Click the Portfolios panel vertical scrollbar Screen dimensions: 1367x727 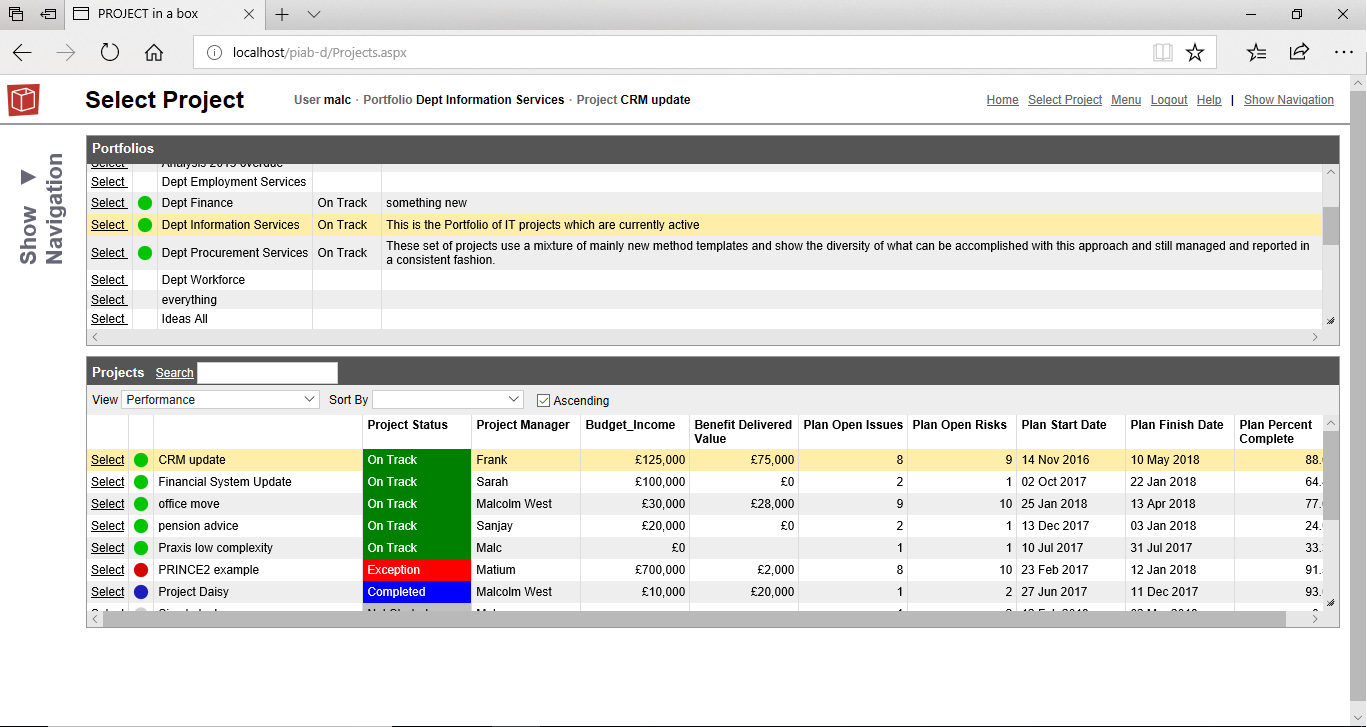[x=1330, y=247]
